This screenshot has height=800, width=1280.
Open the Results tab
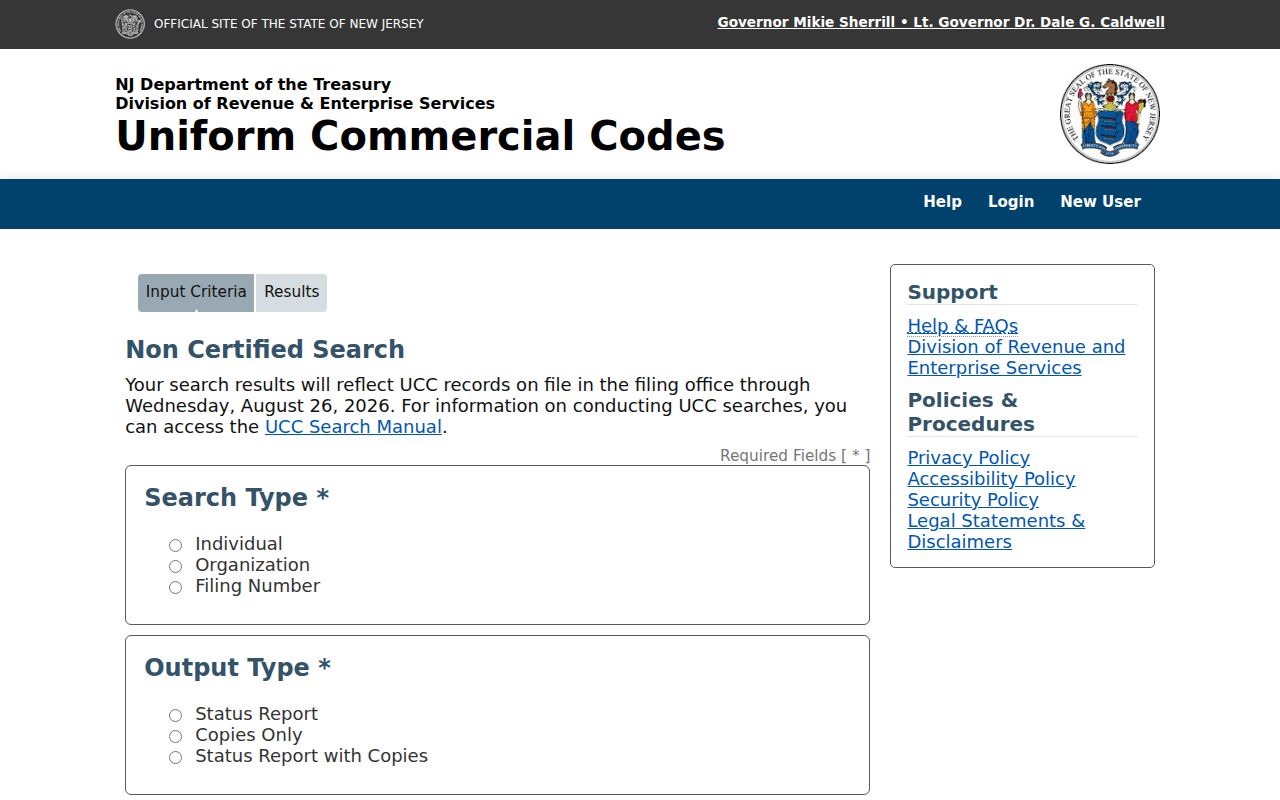[292, 292]
